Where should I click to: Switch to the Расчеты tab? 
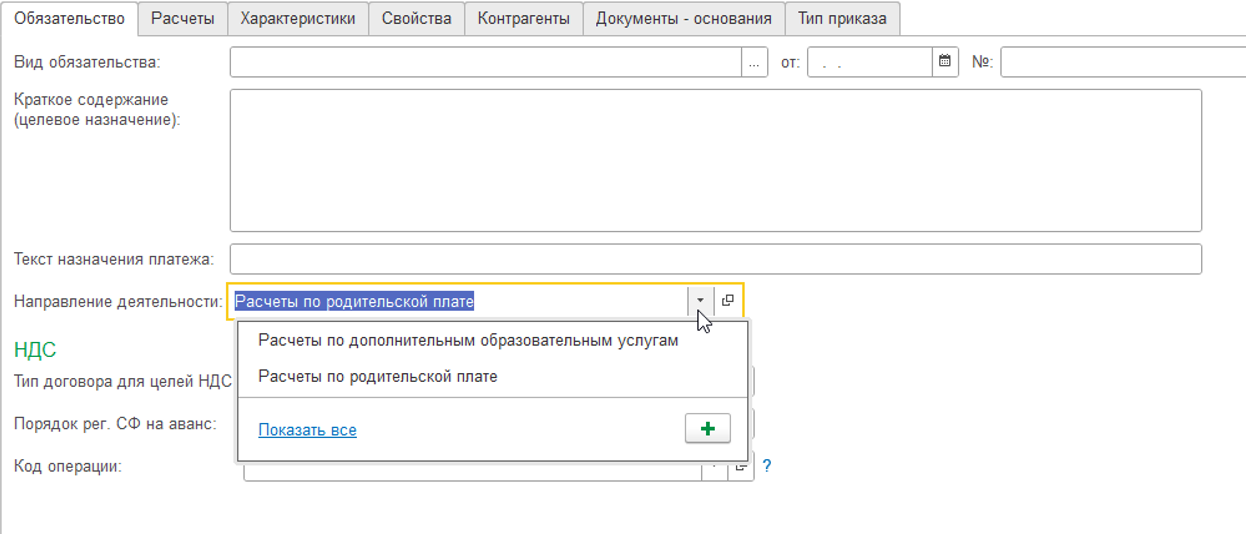[182, 18]
